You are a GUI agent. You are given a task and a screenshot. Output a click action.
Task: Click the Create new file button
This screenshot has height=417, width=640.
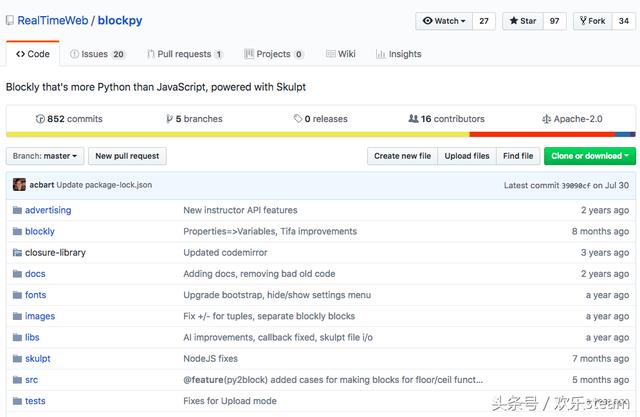[402, 156]
